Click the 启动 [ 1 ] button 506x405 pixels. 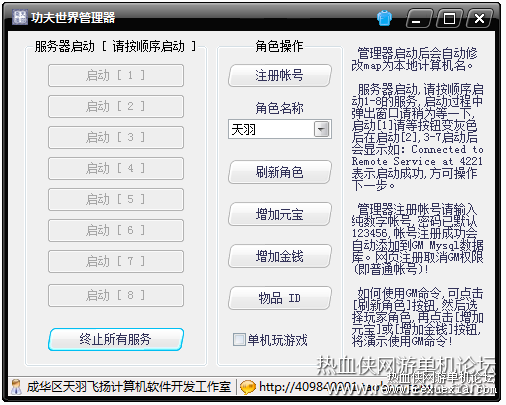point(116,75)
